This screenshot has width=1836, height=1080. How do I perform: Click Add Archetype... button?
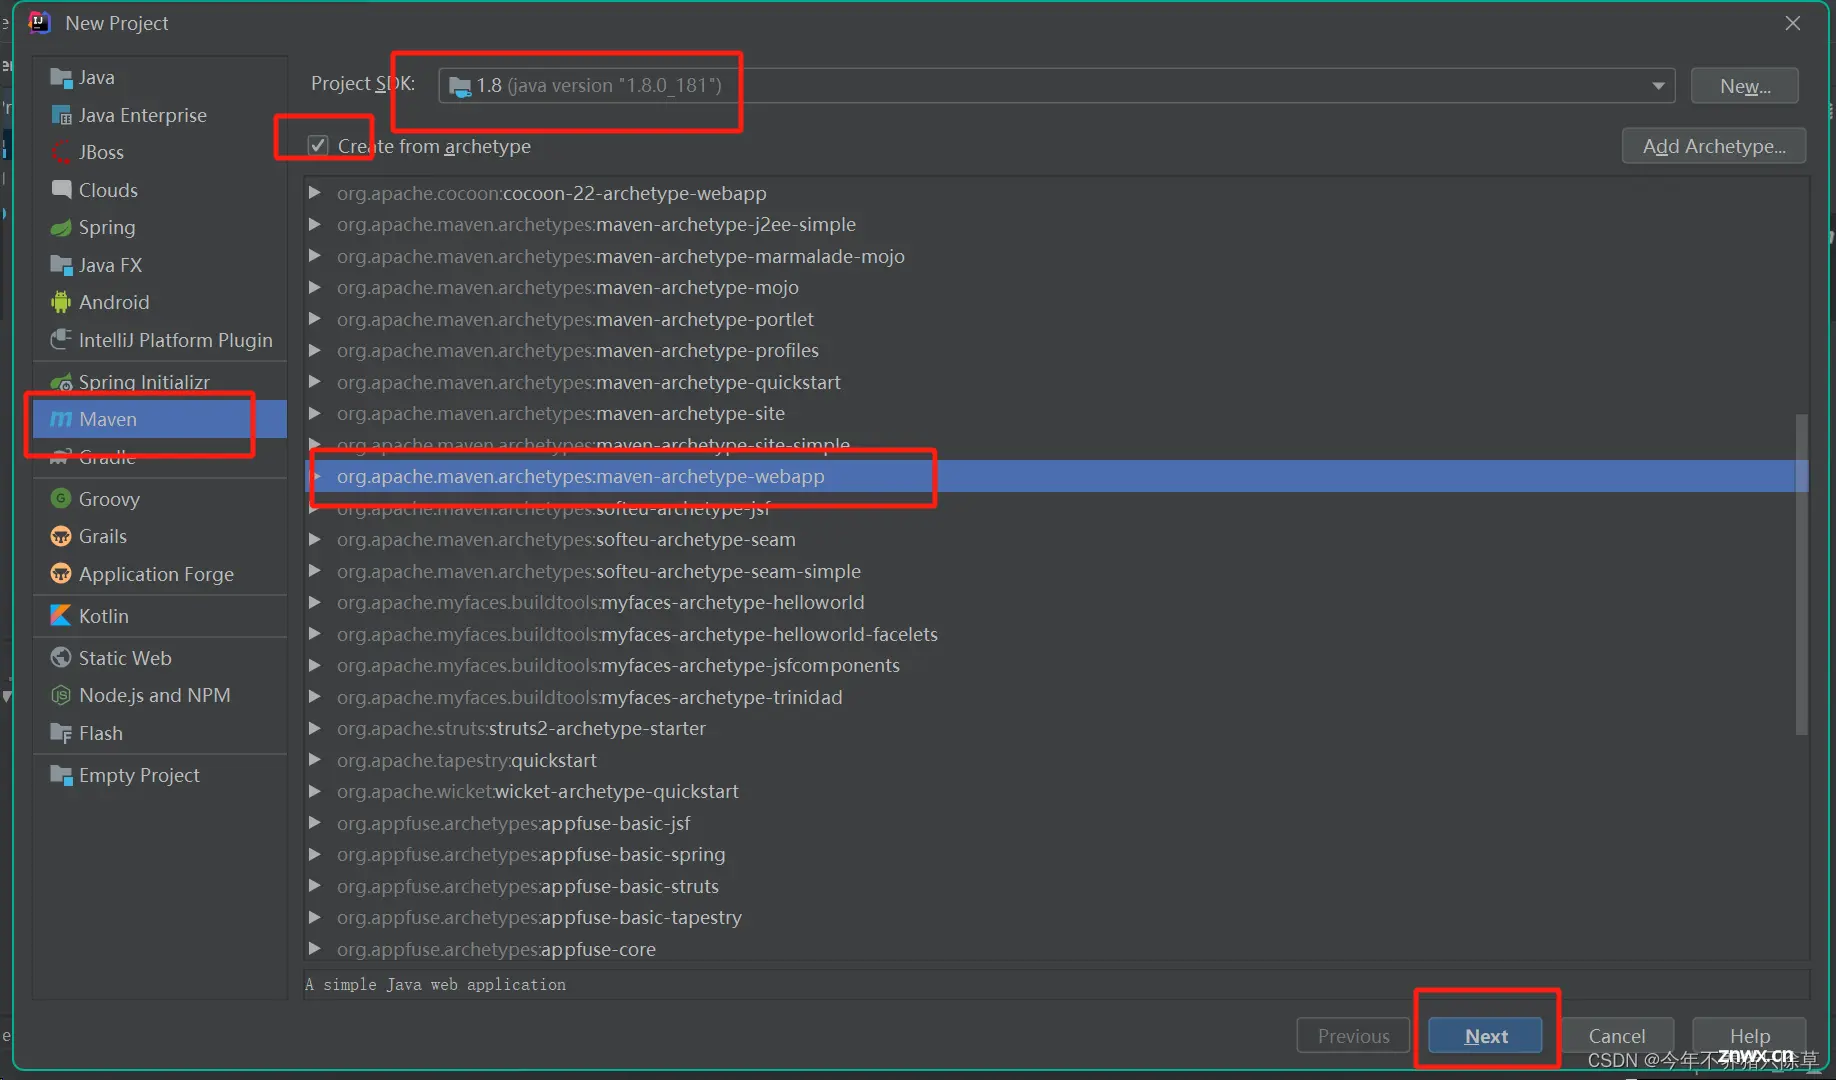(1713, 146)
